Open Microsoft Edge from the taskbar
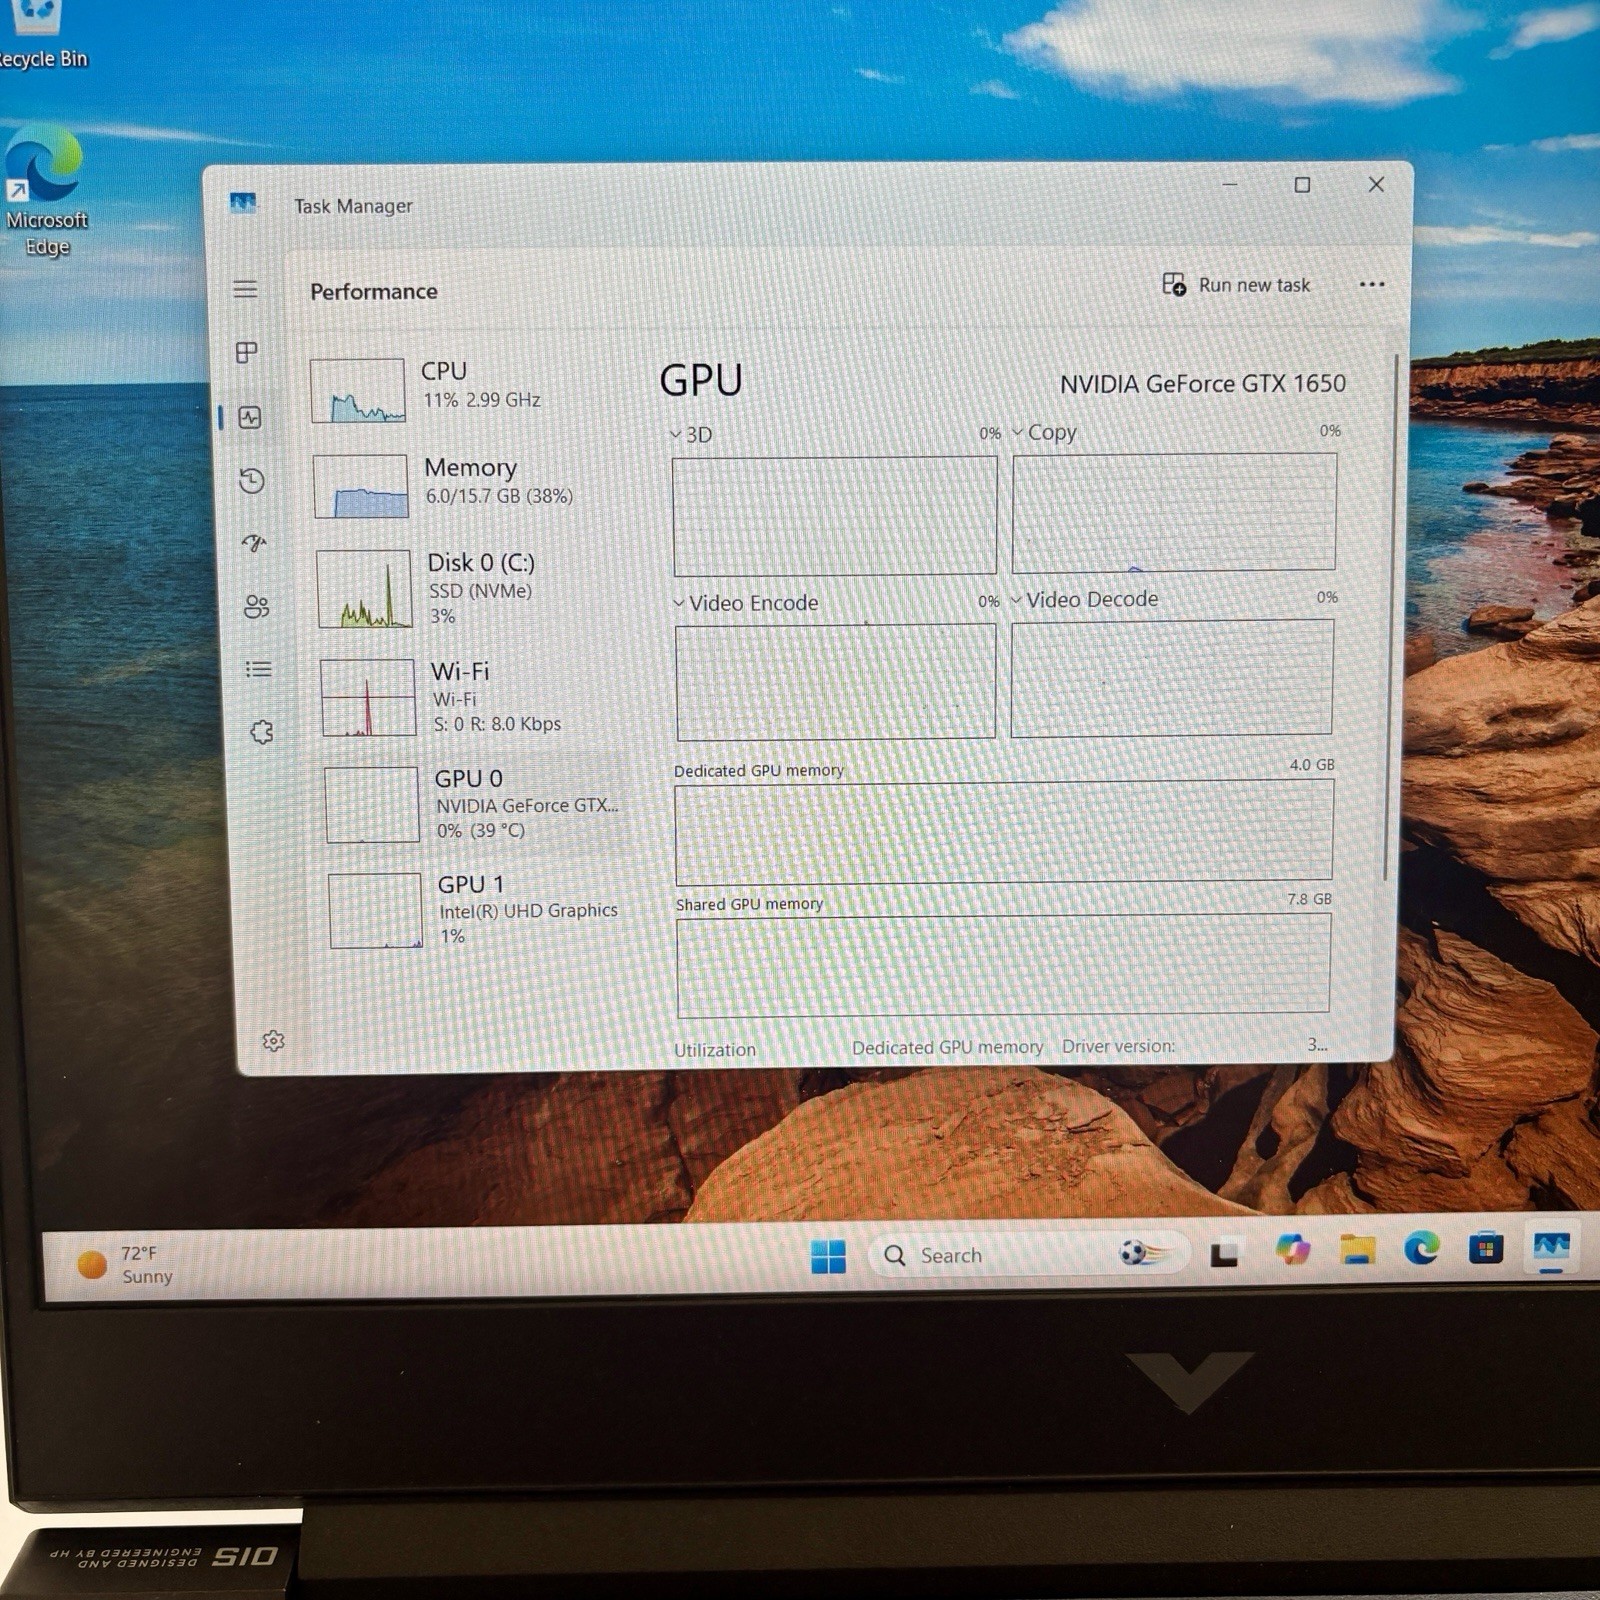Image resolution: width=1600 pixels, height=1600 pixels. click(1421, 1248)
